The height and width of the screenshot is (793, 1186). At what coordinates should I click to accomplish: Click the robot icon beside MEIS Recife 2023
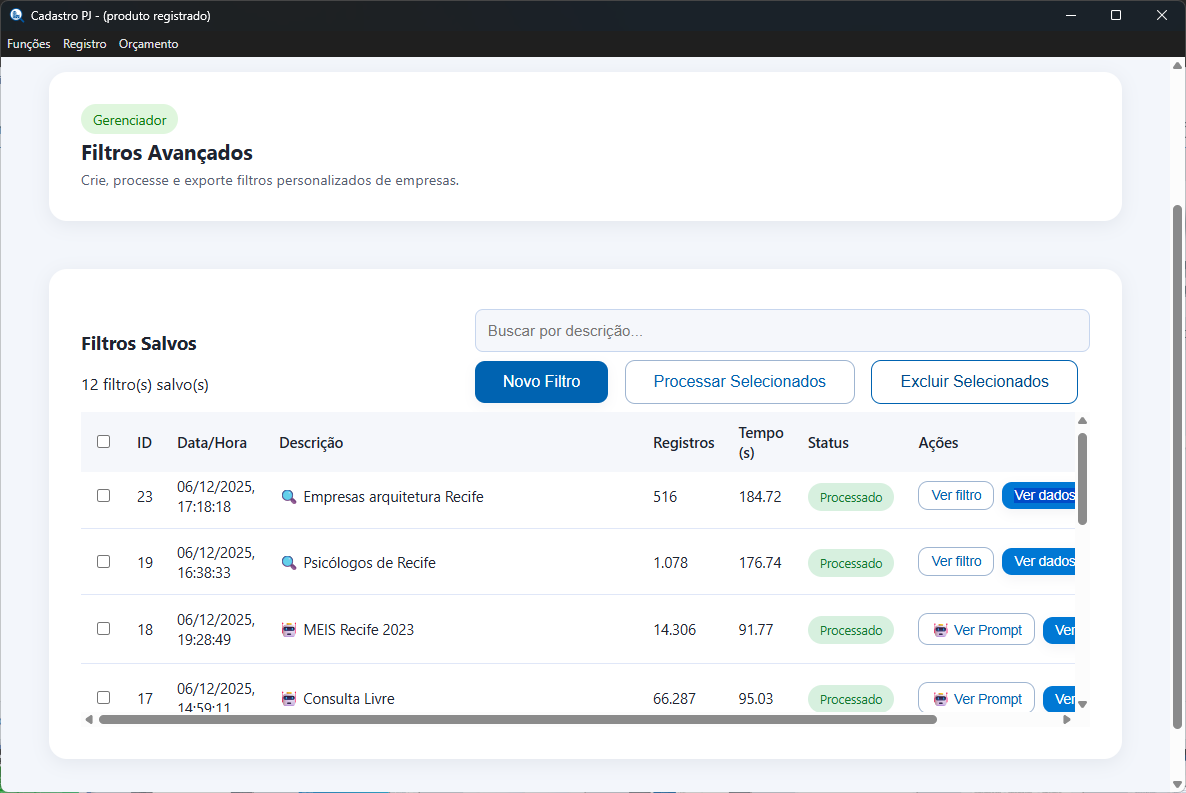pos(289,630)
